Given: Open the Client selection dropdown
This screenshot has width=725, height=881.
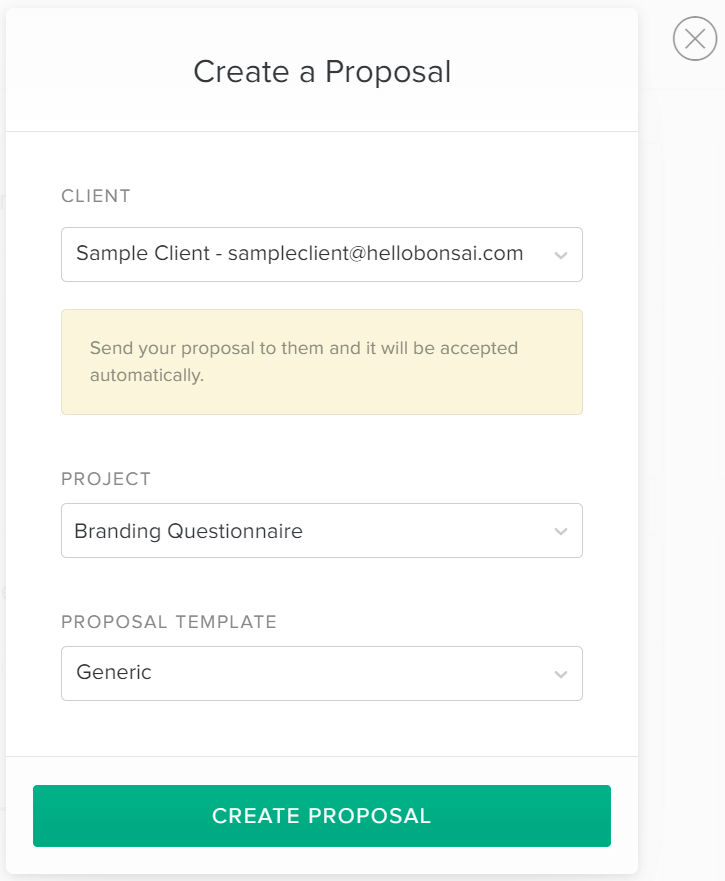Looking at the screenshot, I should [x=322, y=254].
